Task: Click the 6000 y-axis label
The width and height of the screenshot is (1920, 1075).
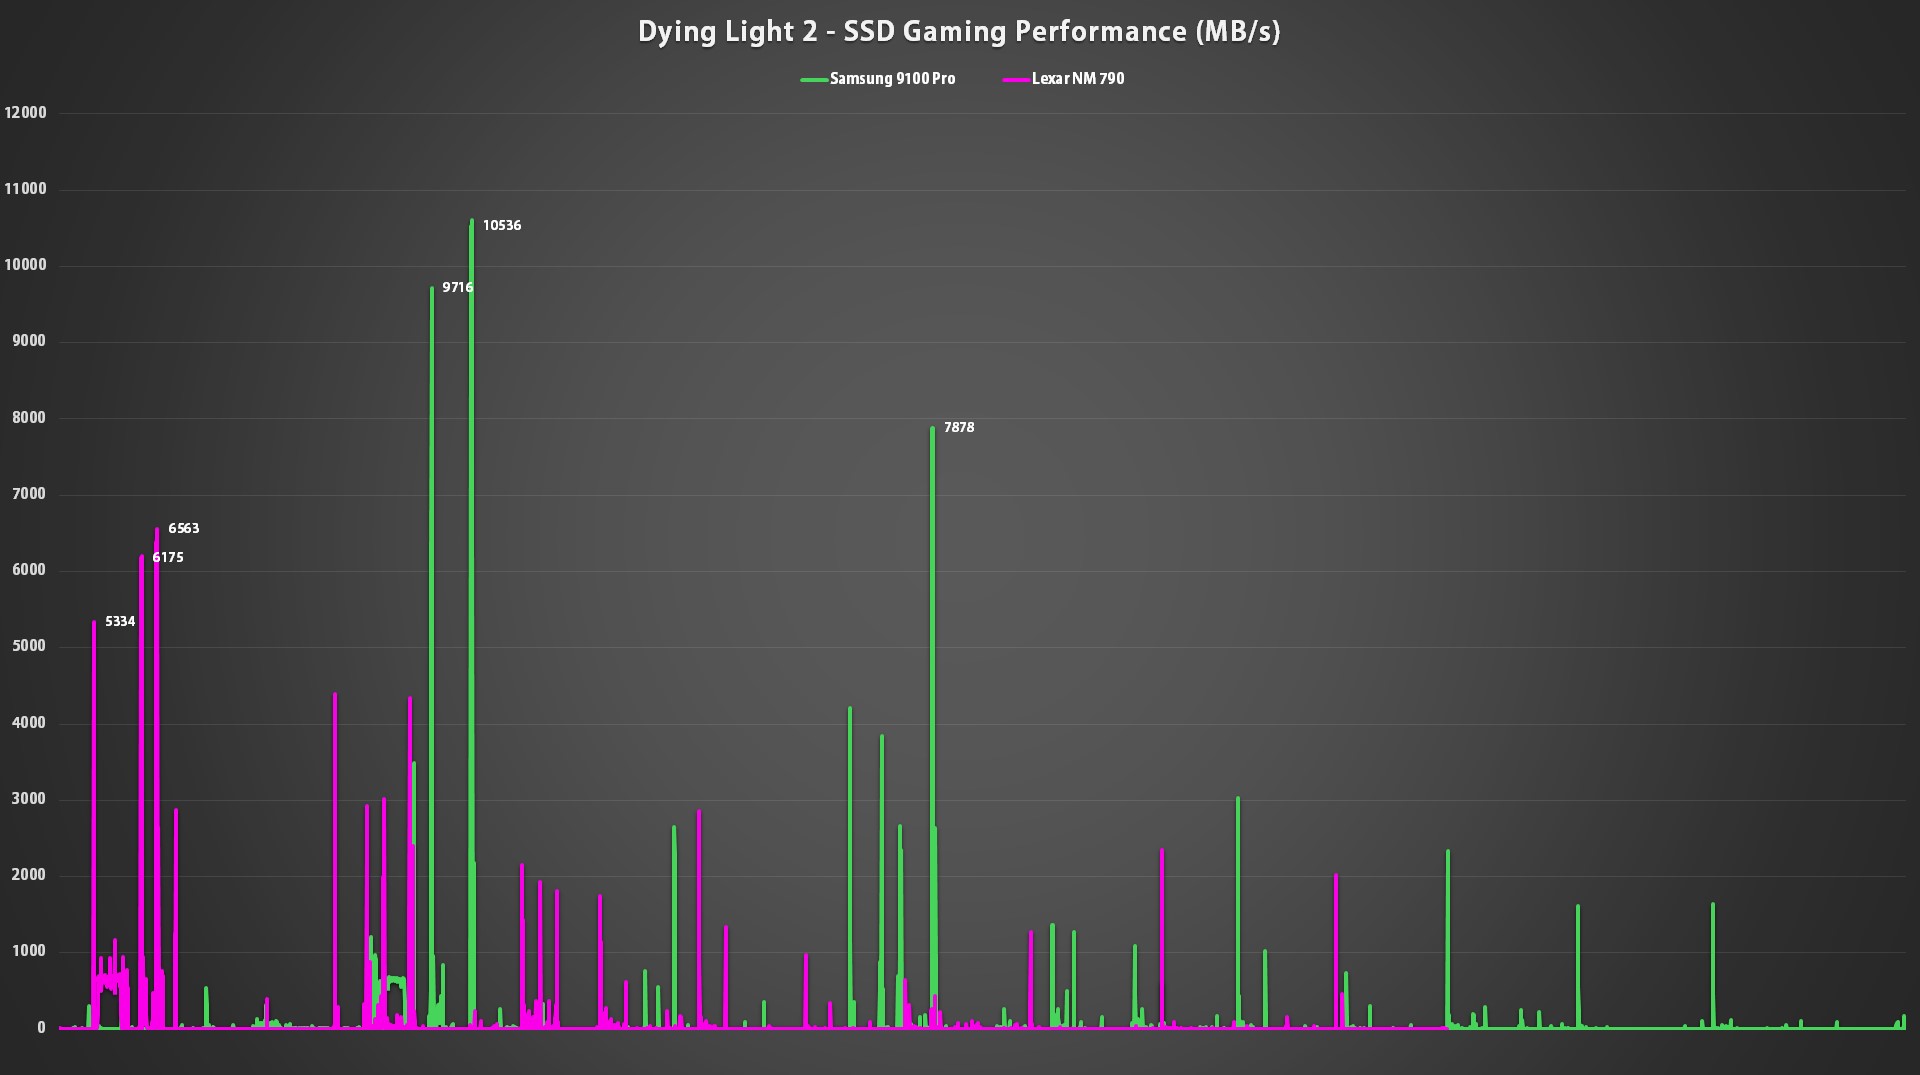Action: pyautogui.click(x=29, y=570)
